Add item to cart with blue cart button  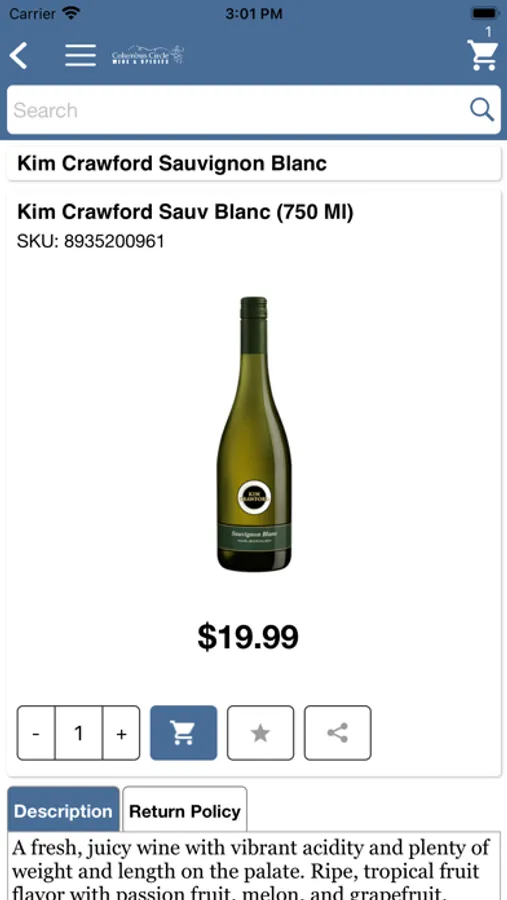click(184, 732)
